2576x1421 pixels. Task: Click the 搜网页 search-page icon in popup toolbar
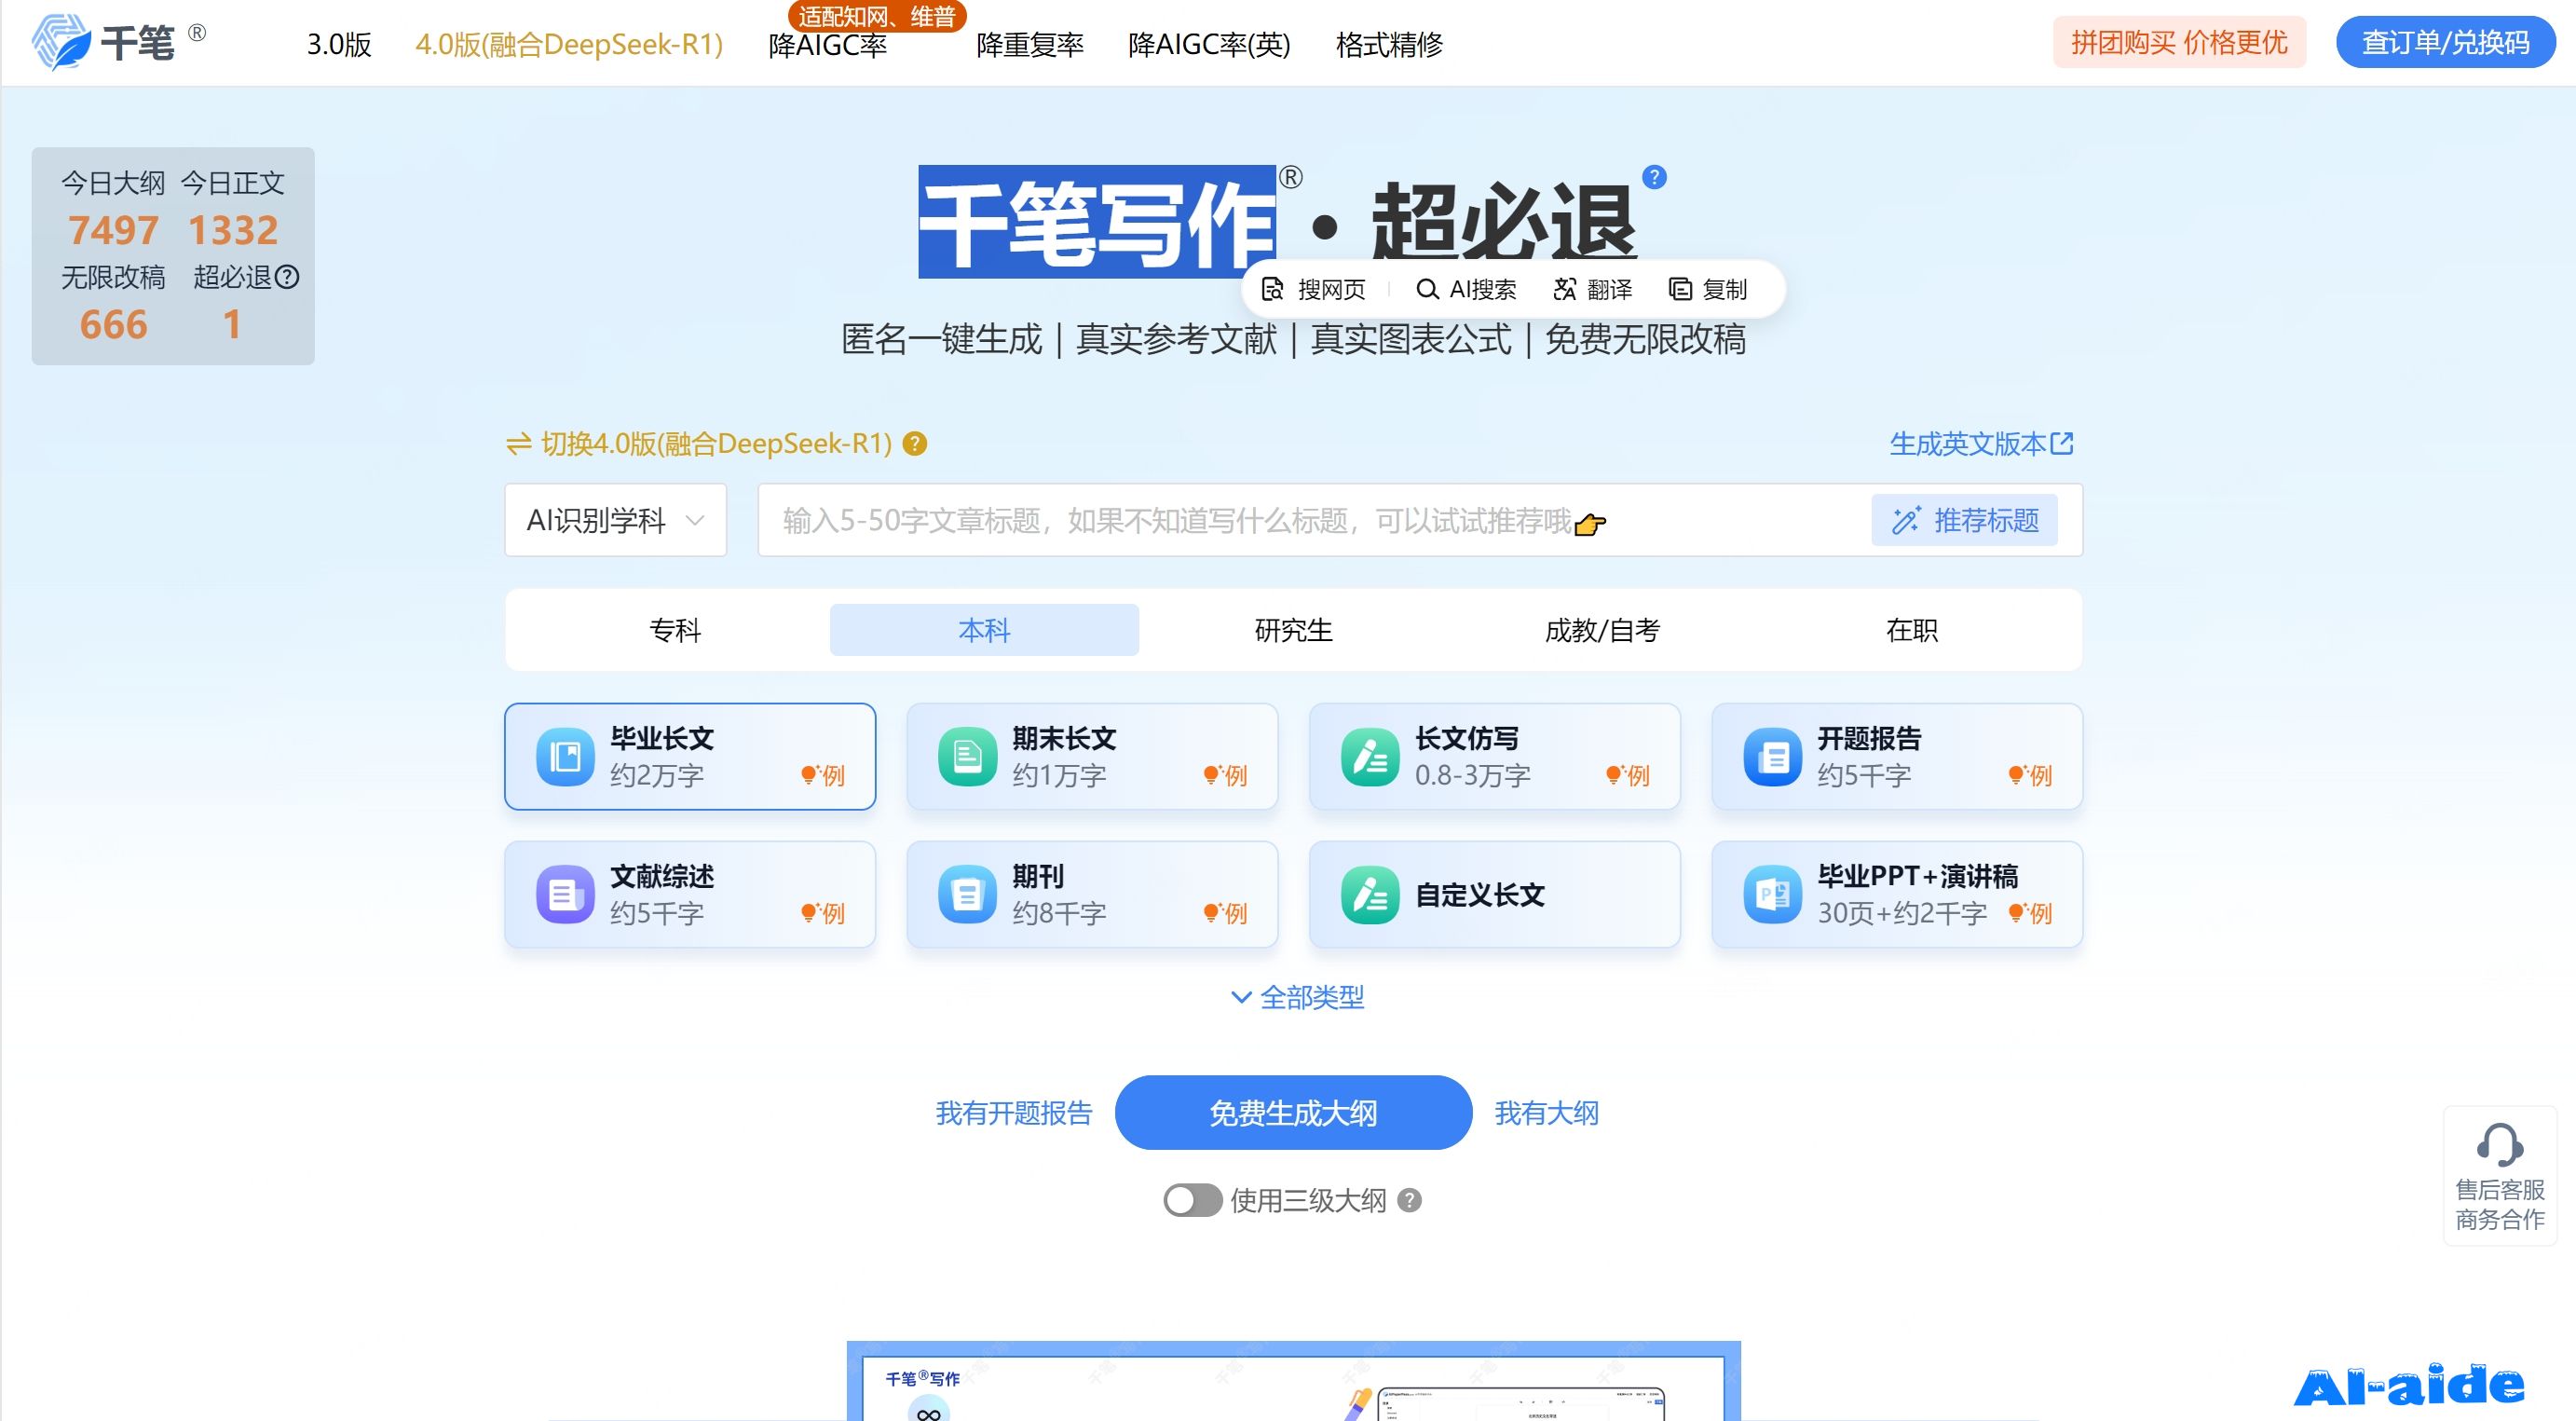click(x=1273, y=289)
